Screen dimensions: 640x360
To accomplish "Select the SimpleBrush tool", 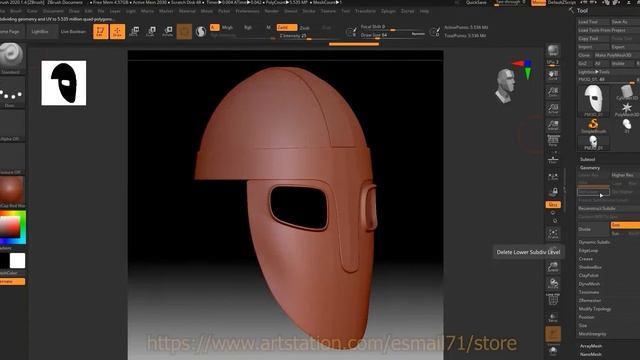I will click(593, 126).
